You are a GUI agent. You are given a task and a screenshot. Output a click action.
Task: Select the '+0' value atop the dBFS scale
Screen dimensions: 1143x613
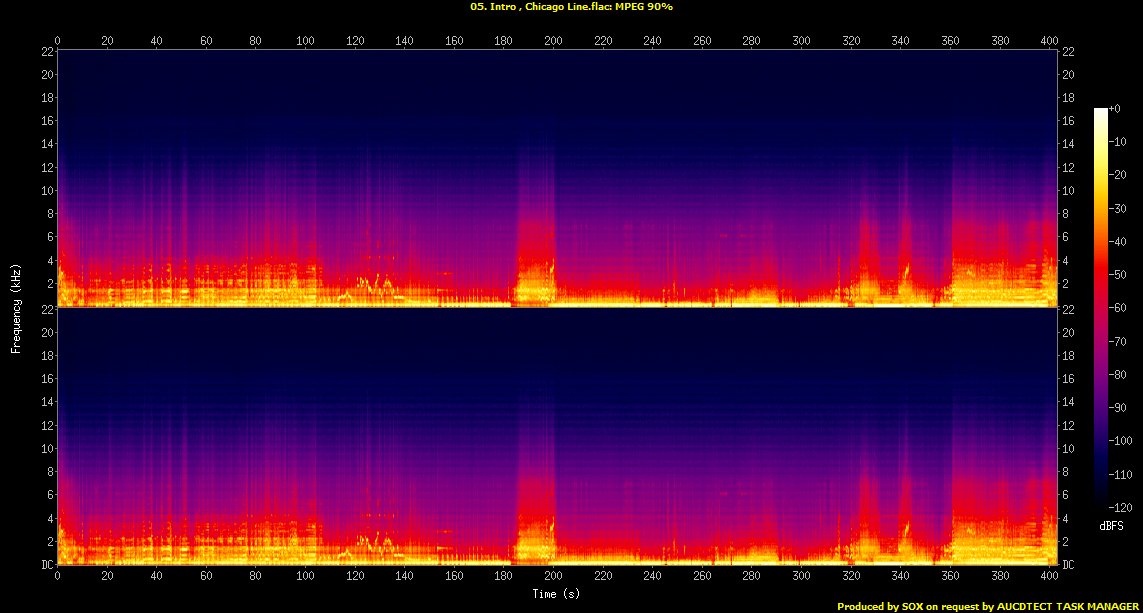[x=1116, y=109]
